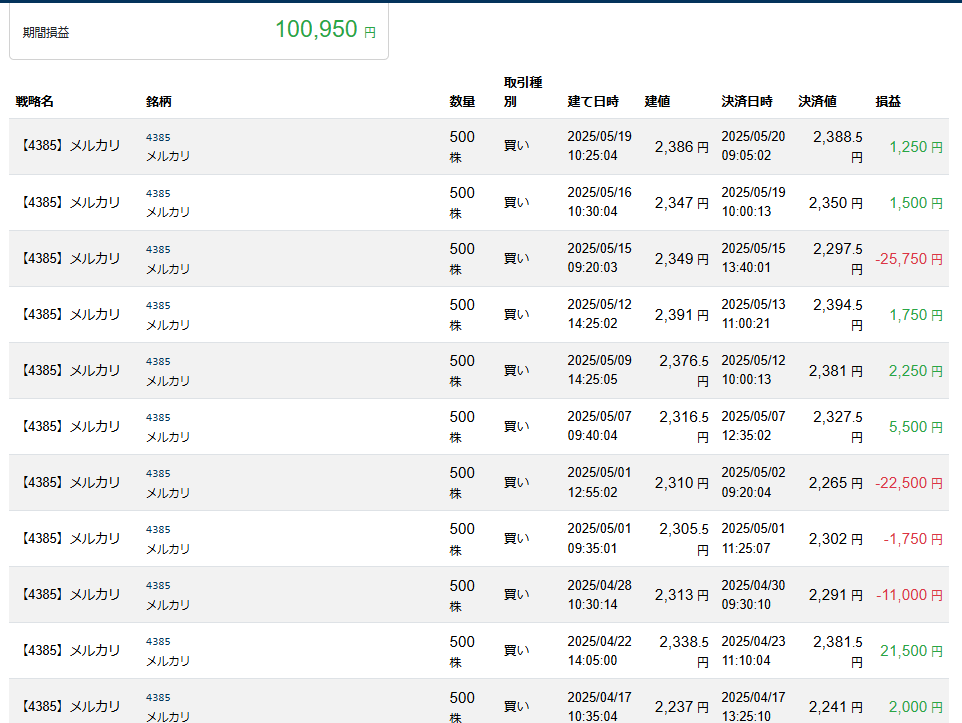
Task: Click entry price 2,237 円
Action: (x=682, y=706)
